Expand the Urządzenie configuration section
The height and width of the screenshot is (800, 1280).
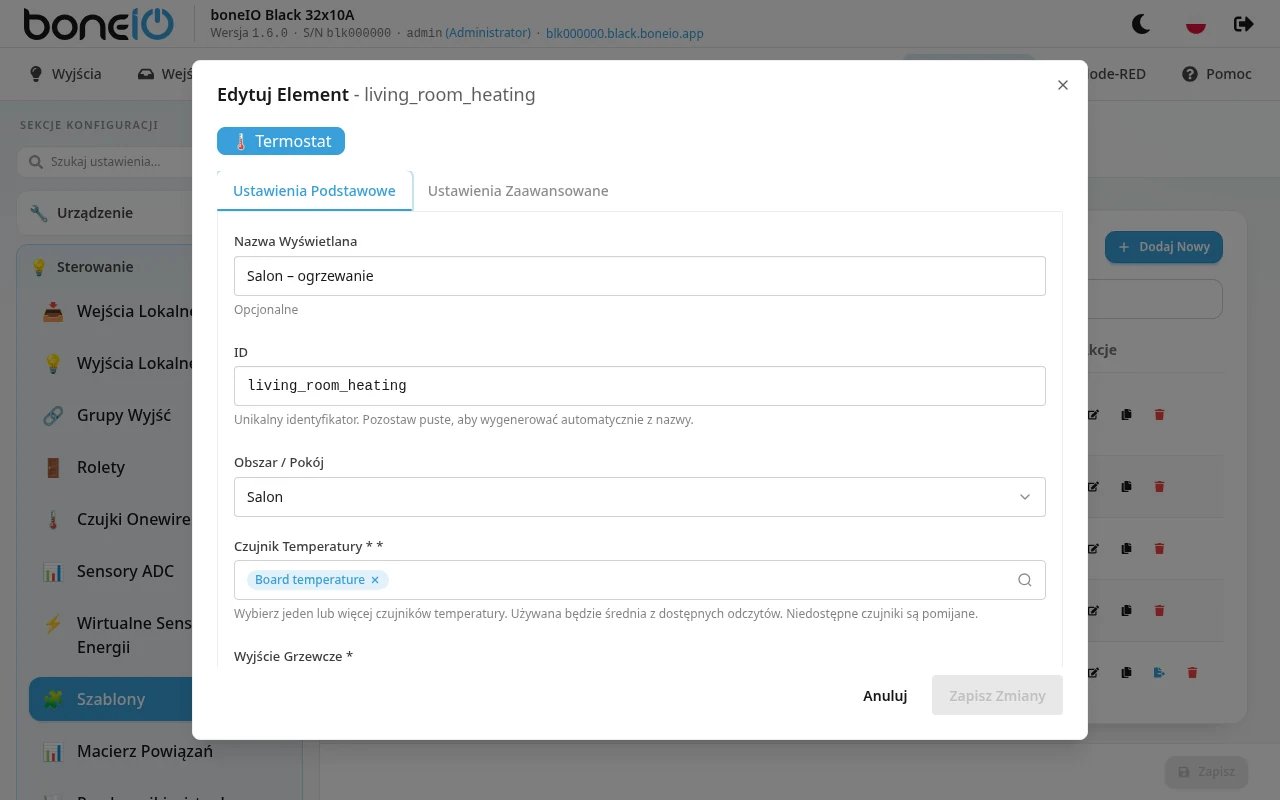tap(104, 213)
